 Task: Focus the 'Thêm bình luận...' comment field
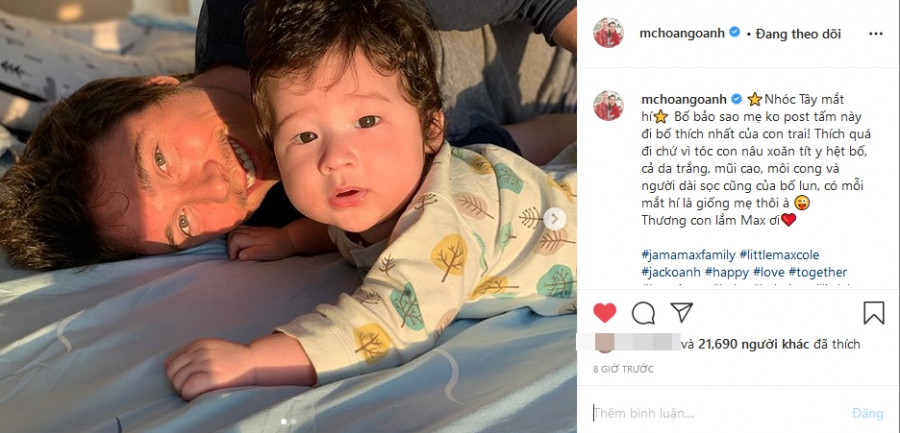click(717, 413)
